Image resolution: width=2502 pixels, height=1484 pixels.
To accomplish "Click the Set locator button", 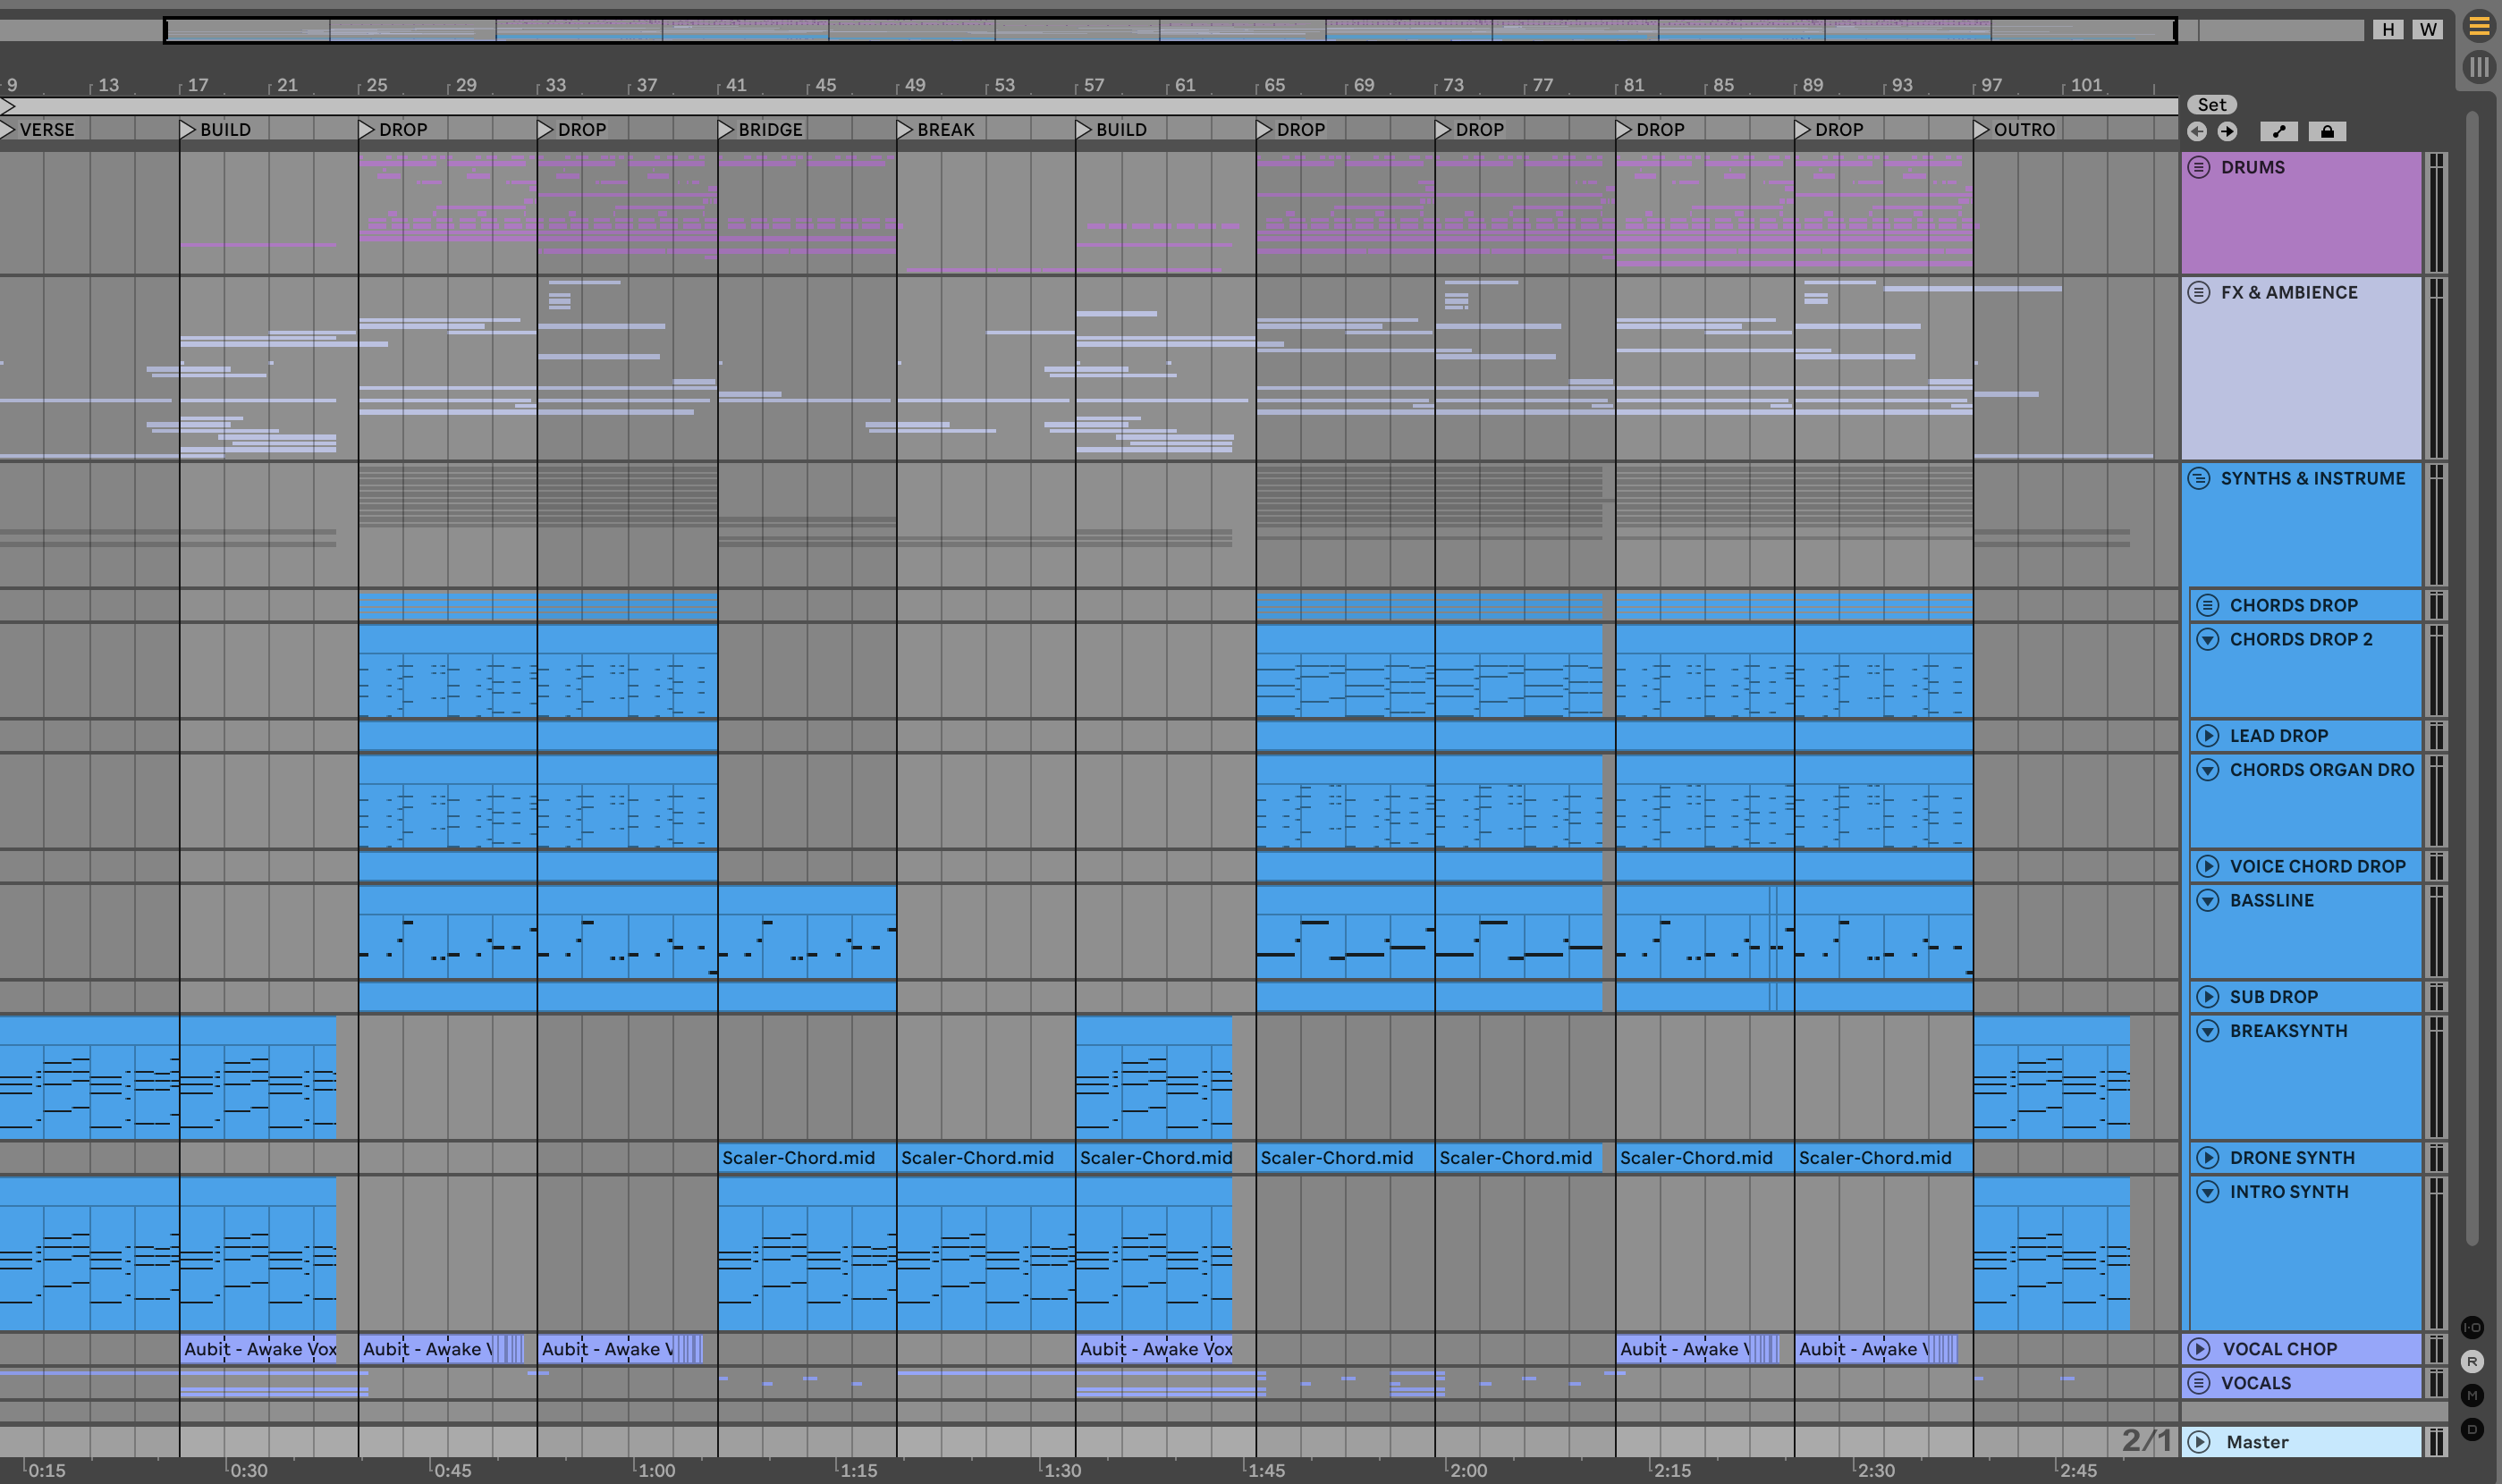I will tap(2211, 105).
